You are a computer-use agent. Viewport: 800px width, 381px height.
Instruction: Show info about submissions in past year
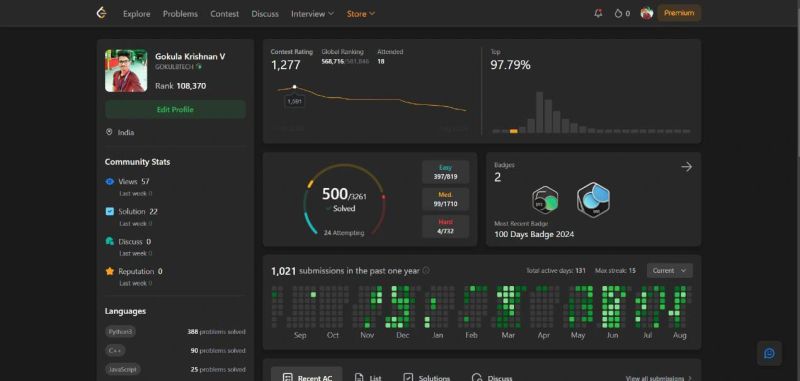pos(426,271)
